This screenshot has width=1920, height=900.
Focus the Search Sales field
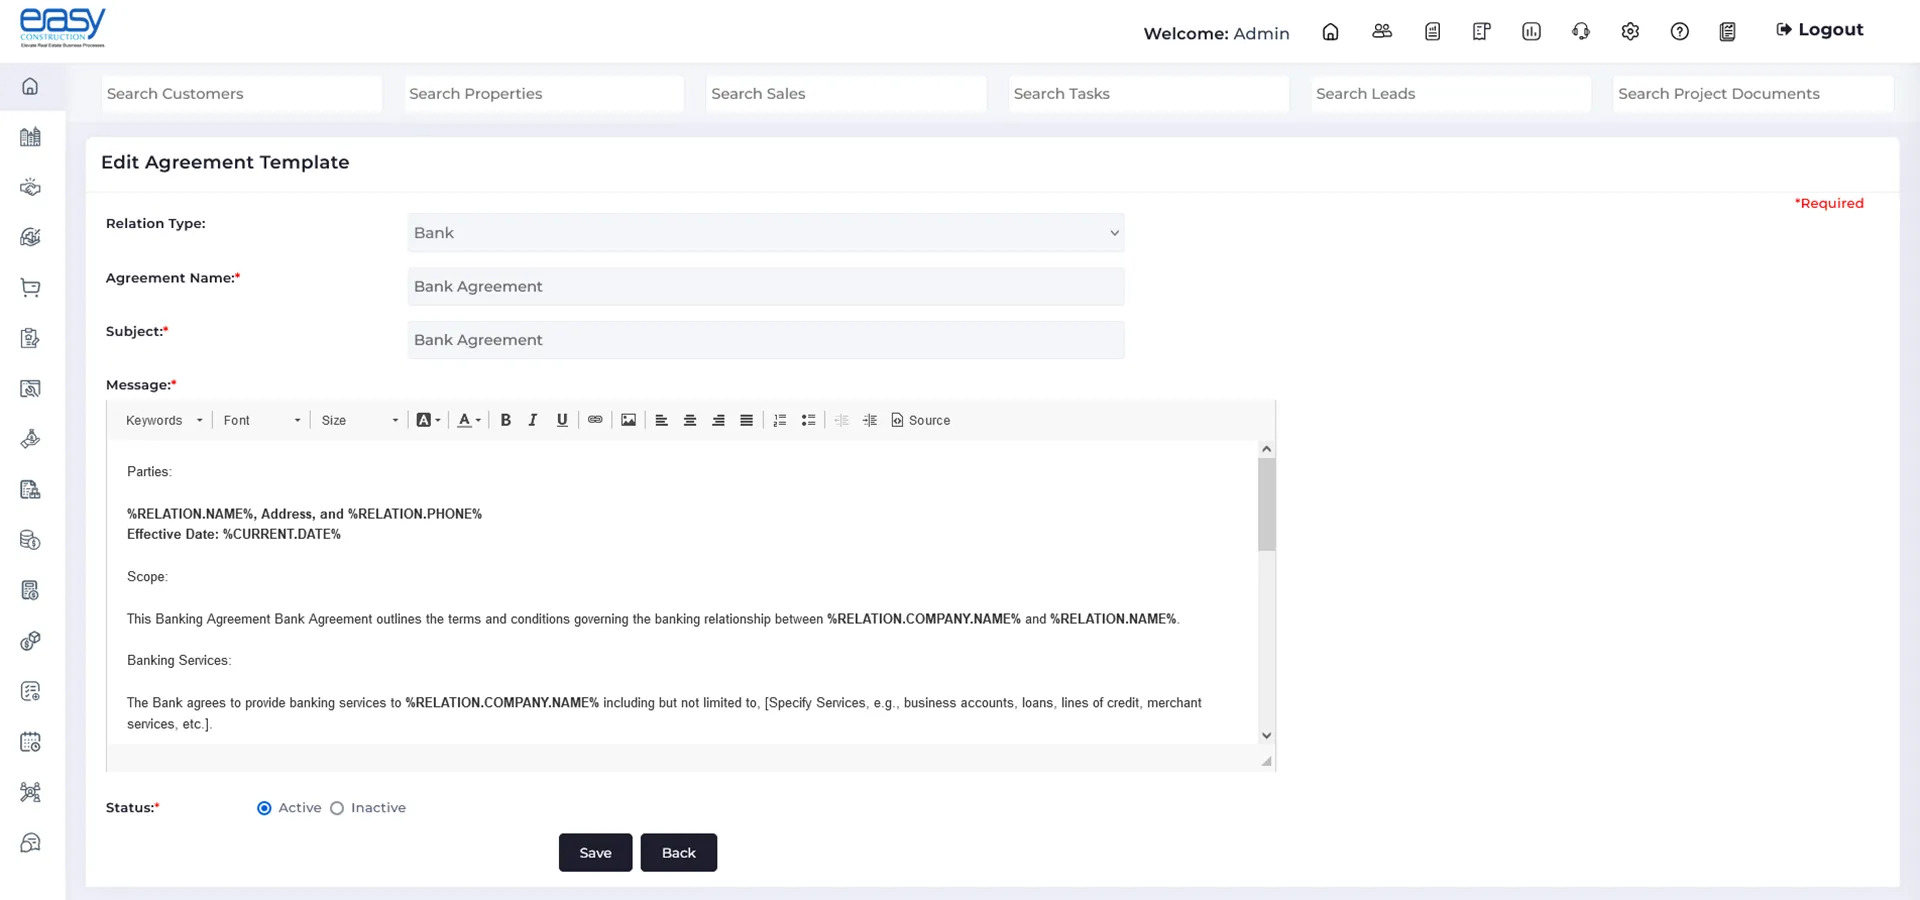tap(846, 93)
